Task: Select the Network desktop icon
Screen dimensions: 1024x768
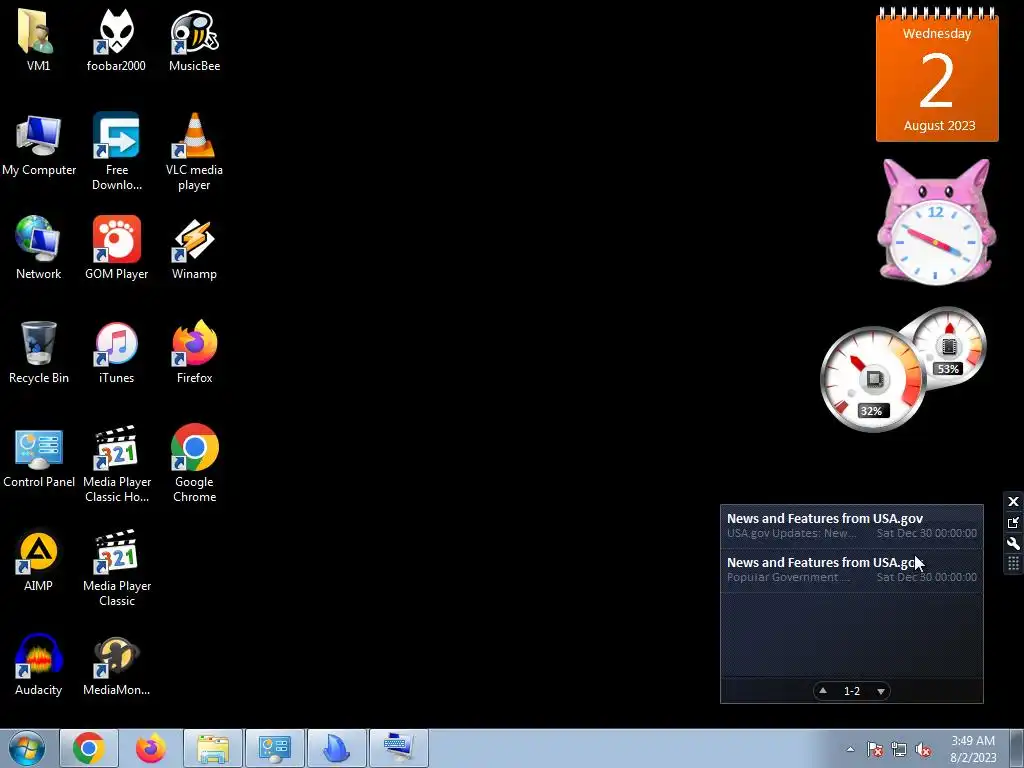Action: (38, 248)
